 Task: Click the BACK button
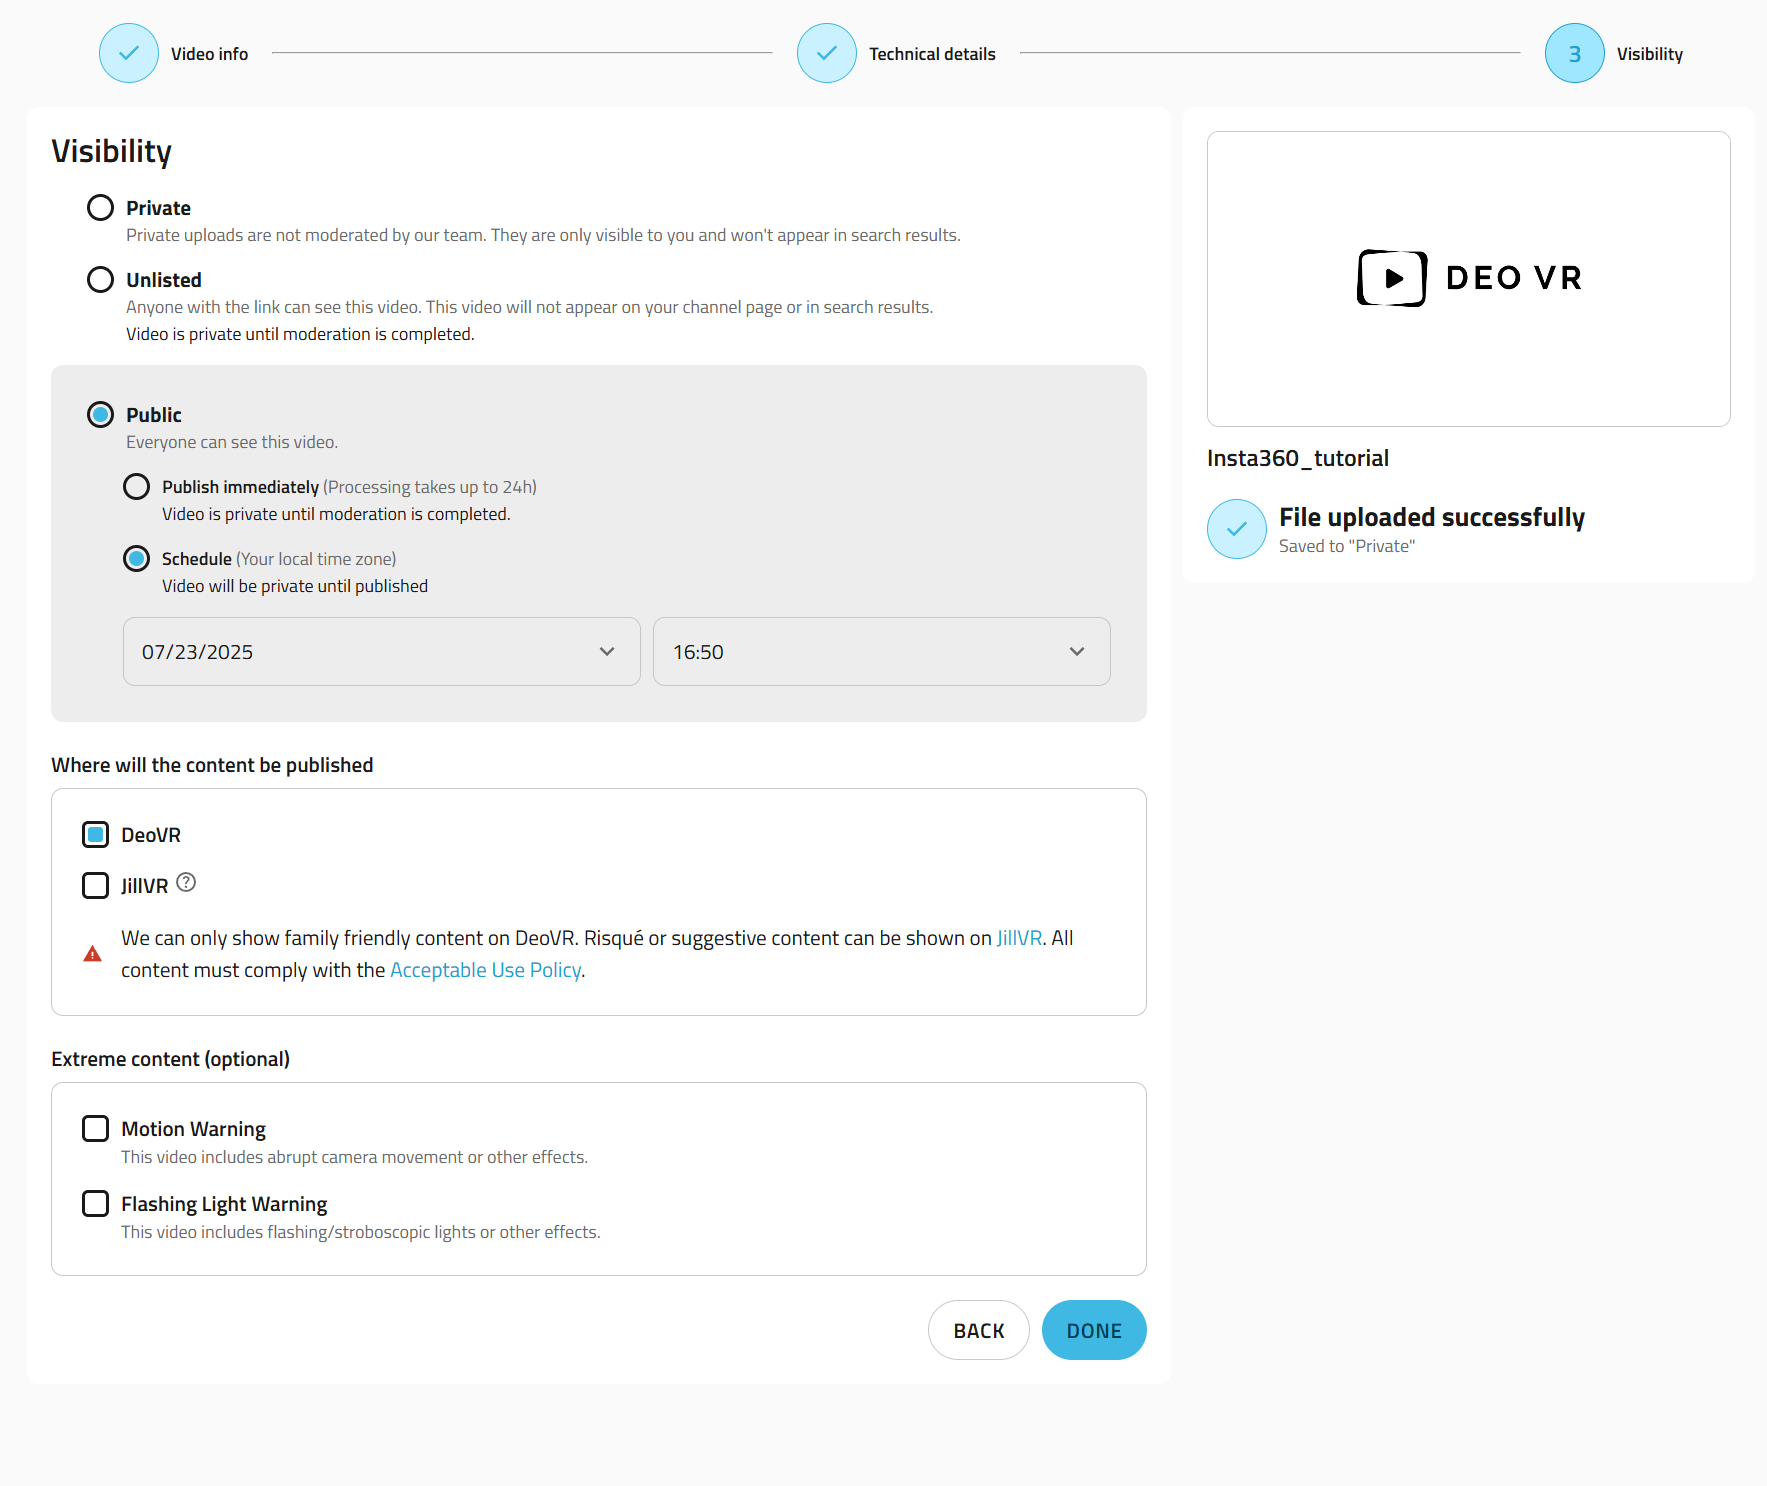pos(979,1331)
